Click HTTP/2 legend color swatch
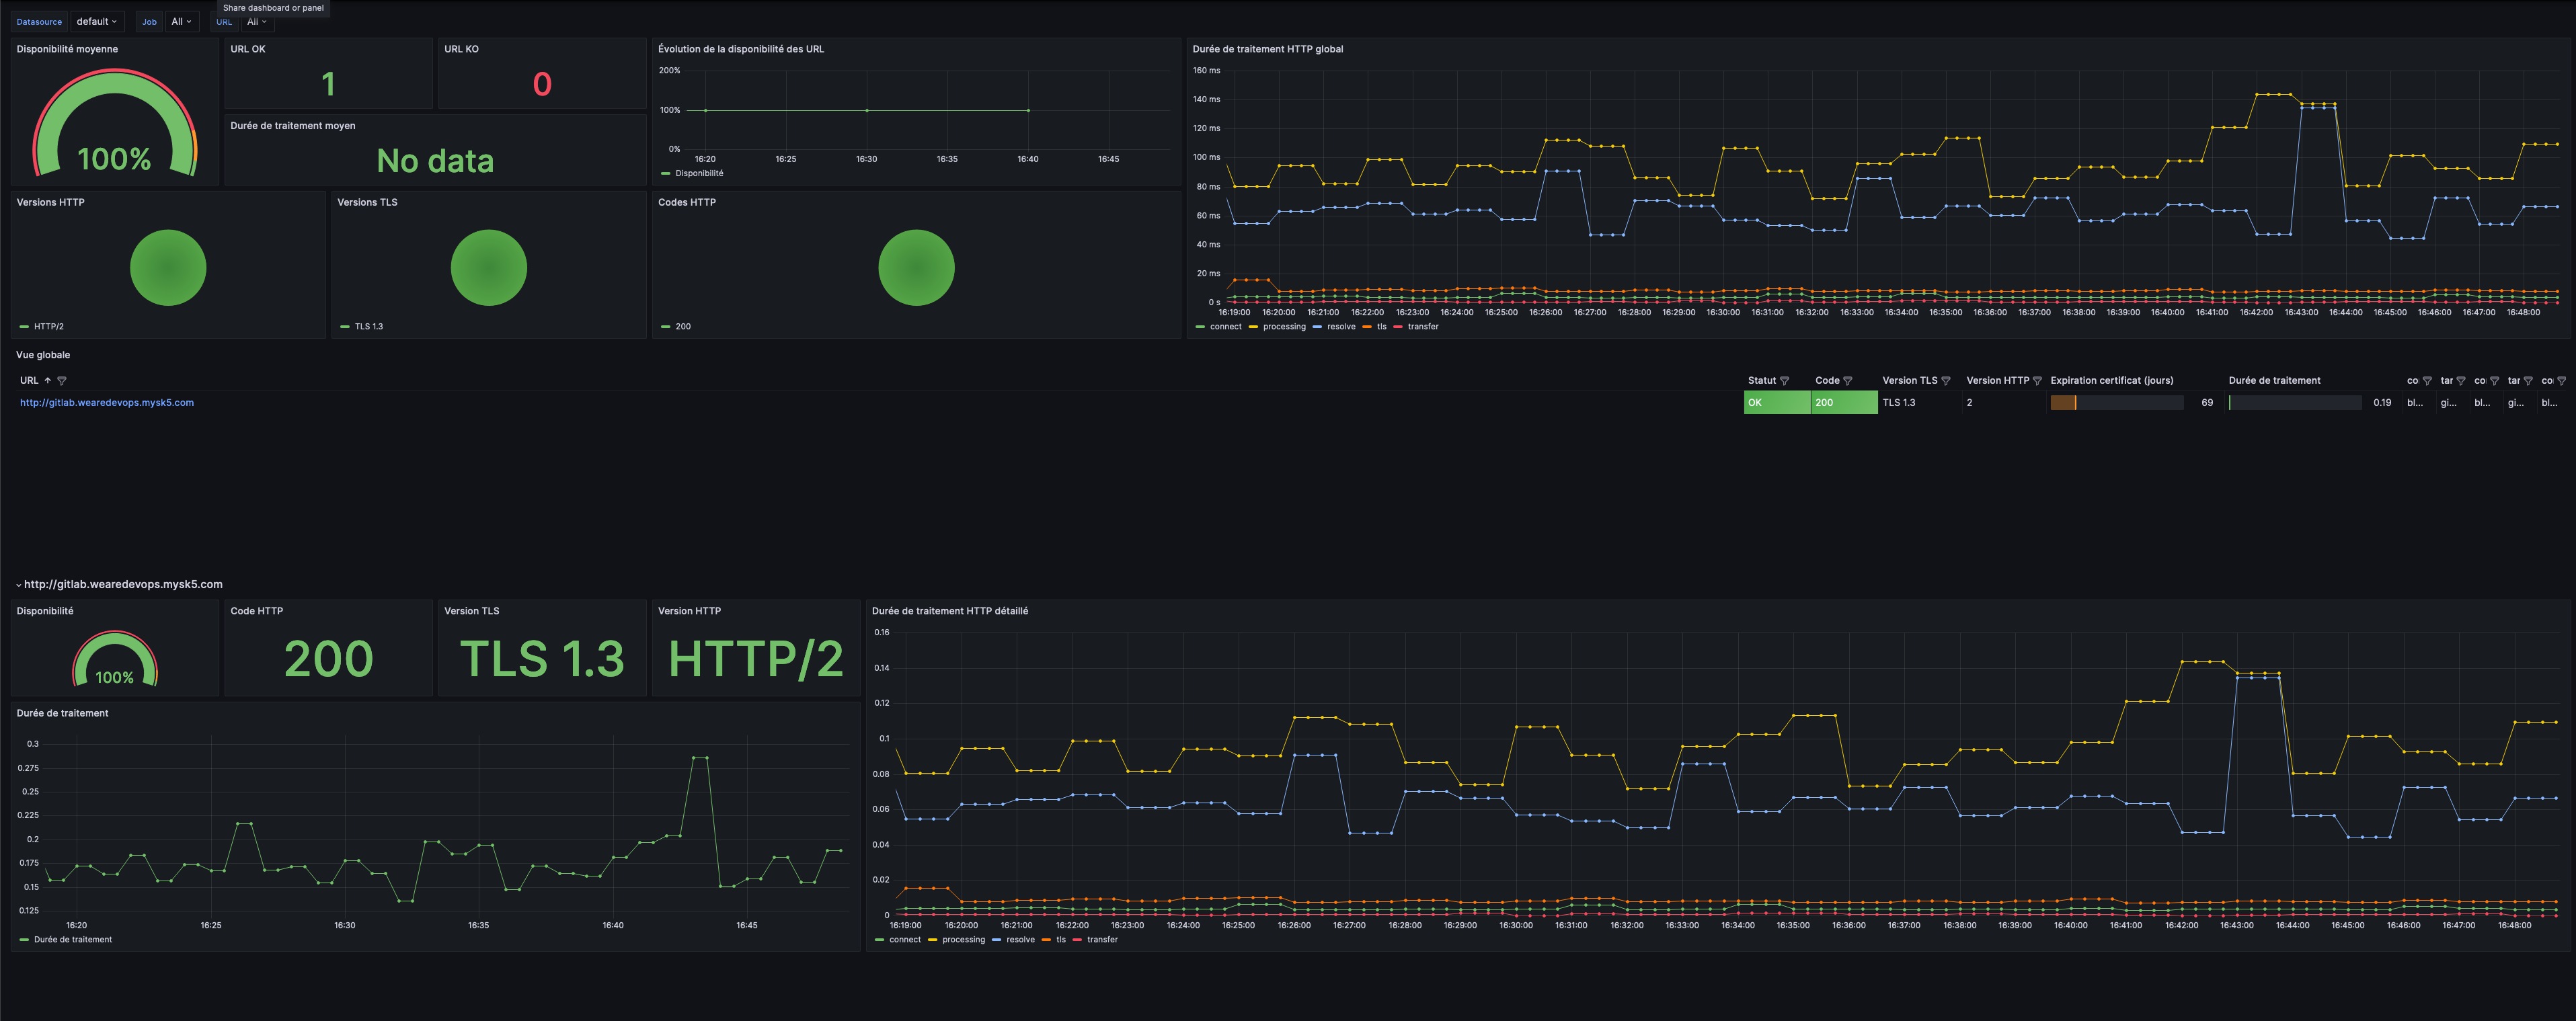2576x1021 pixels. [24, 327]
